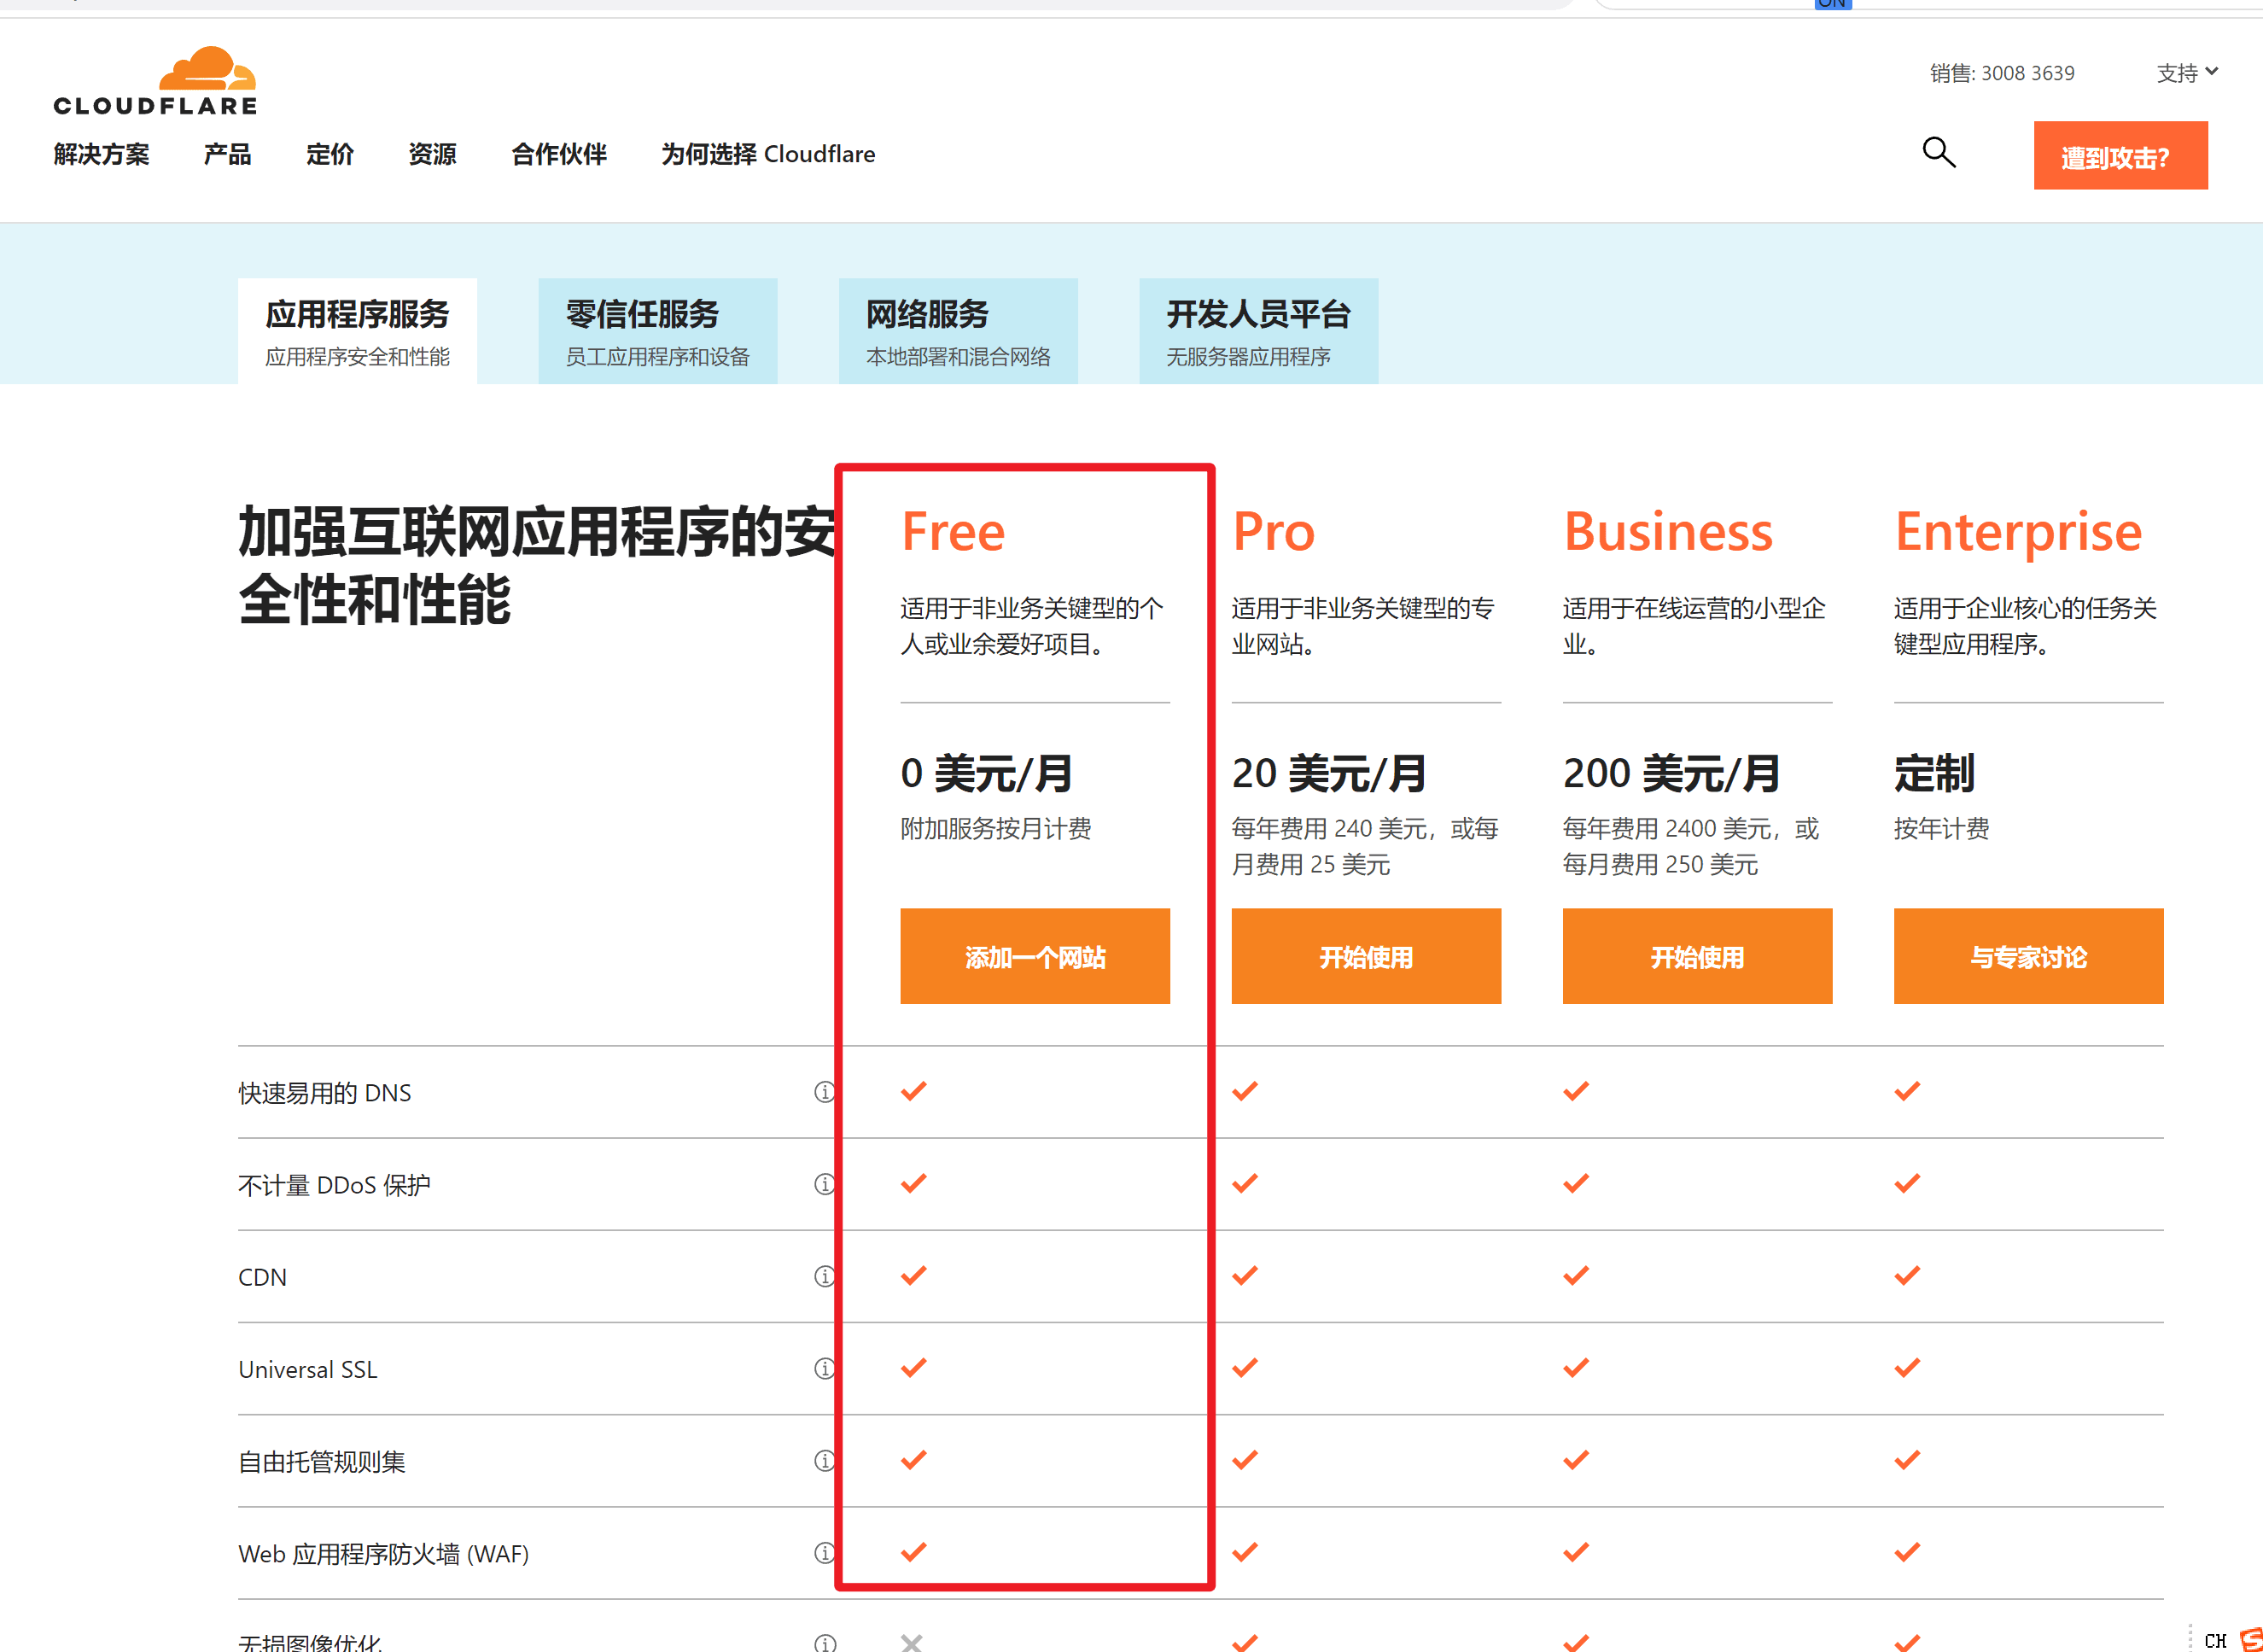Click 添加一个网站 under Free plan
Screen dimensions: 2263x1652
[x=1035, y=956]
